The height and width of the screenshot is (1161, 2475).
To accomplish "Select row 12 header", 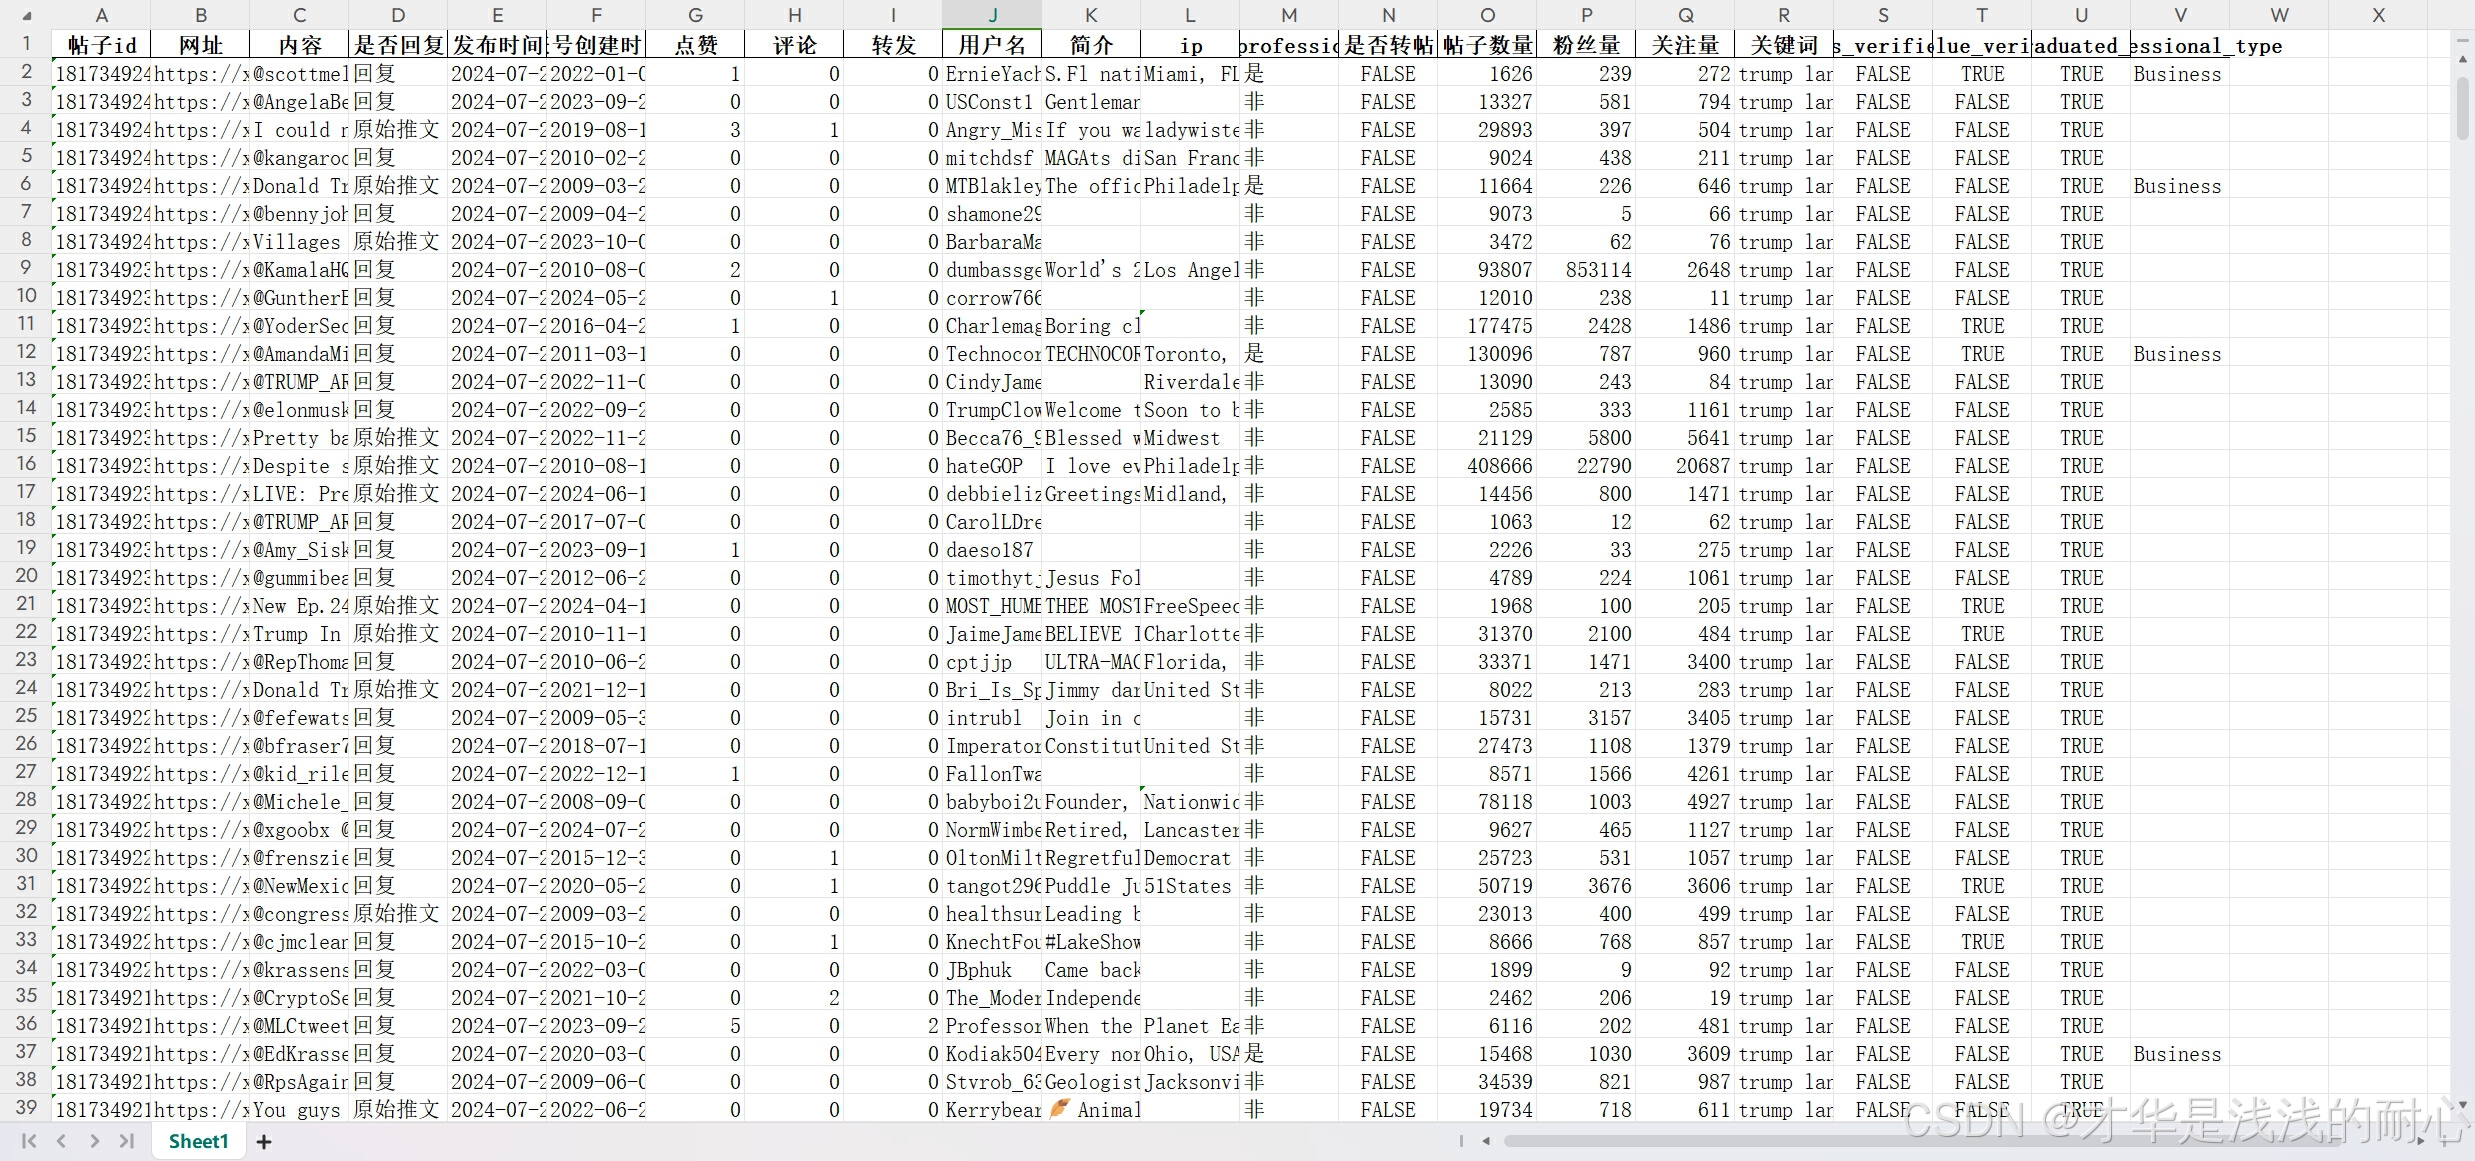I will pos(26,353).
